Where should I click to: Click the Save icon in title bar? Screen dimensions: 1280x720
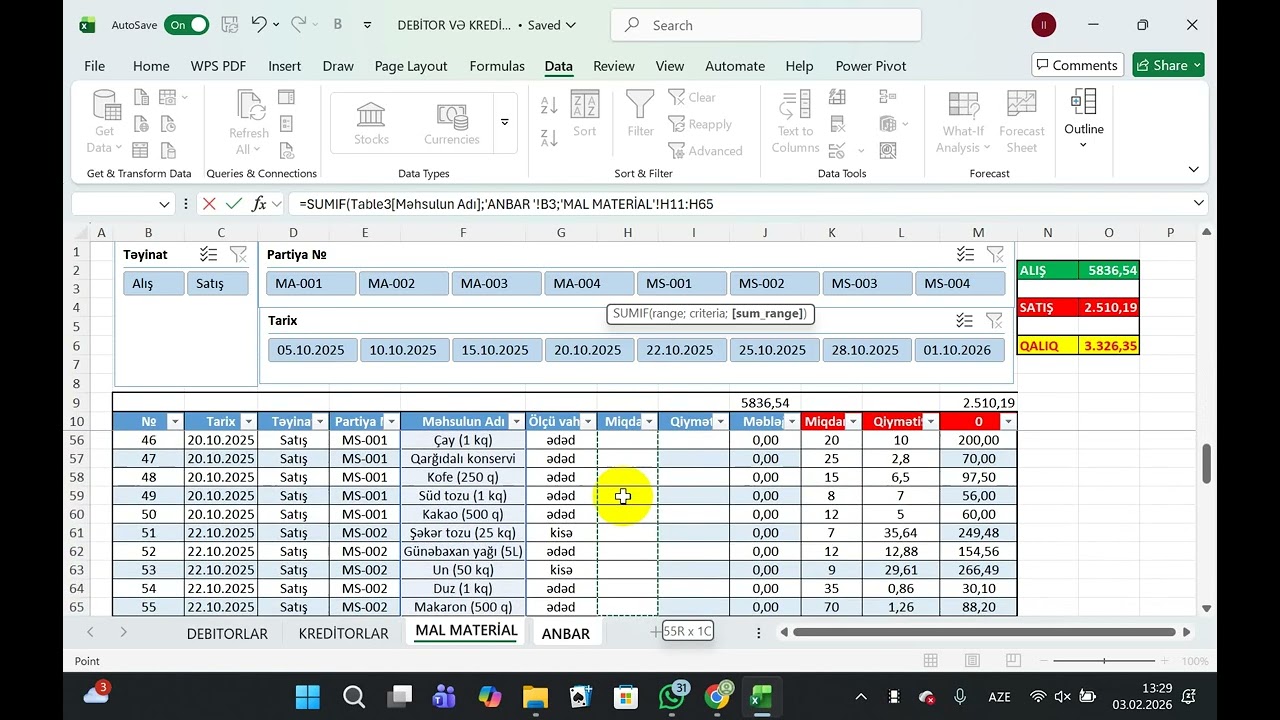(229, 25)
